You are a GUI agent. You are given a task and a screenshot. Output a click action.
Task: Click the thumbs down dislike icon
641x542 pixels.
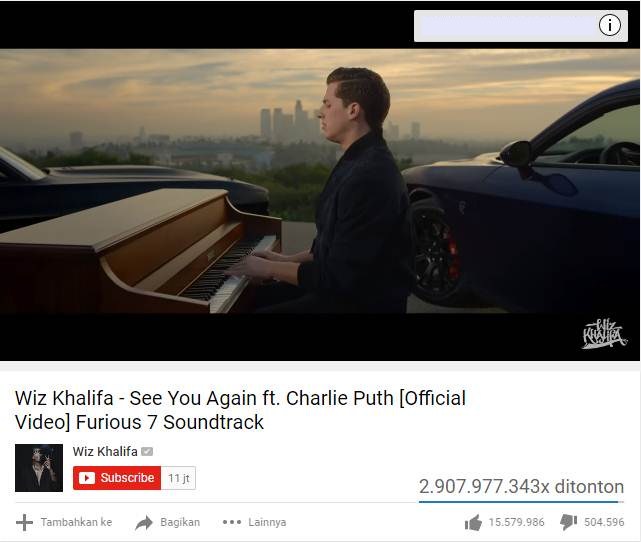tap(569, 522)
